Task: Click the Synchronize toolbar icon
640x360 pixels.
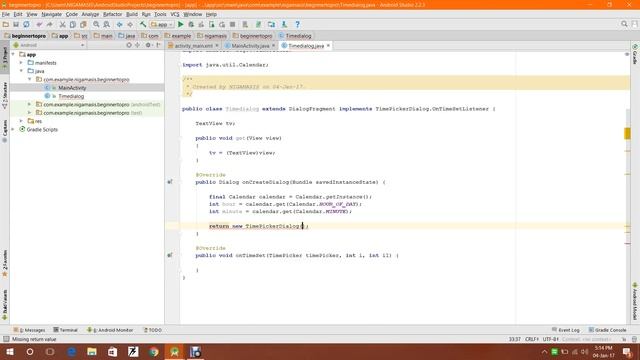Action: coord(26,24)
